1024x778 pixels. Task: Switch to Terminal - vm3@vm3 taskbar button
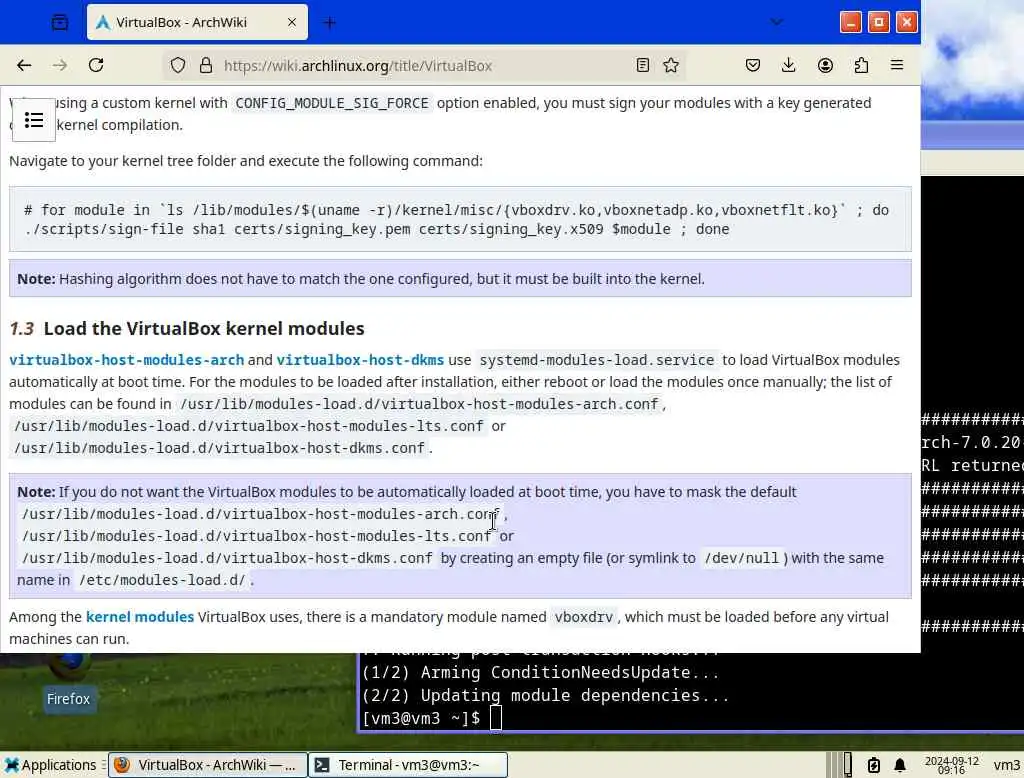[x=408, y=765]
